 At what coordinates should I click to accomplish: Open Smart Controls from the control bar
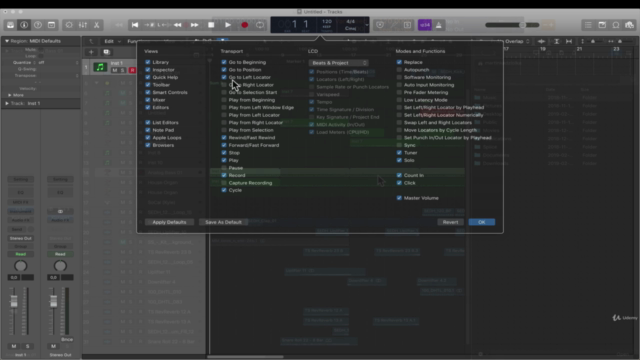[x=69, y=25]
